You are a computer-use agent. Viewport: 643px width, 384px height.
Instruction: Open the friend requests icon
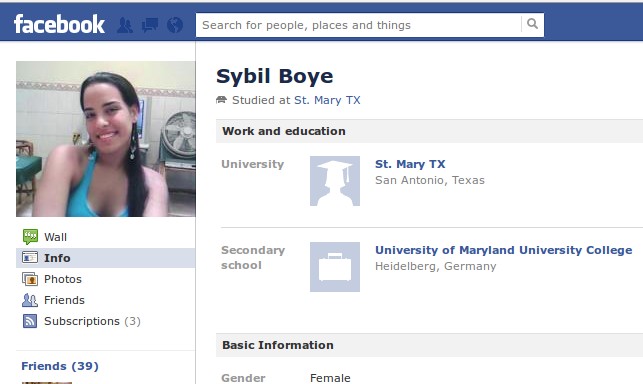tap(125, 25)
